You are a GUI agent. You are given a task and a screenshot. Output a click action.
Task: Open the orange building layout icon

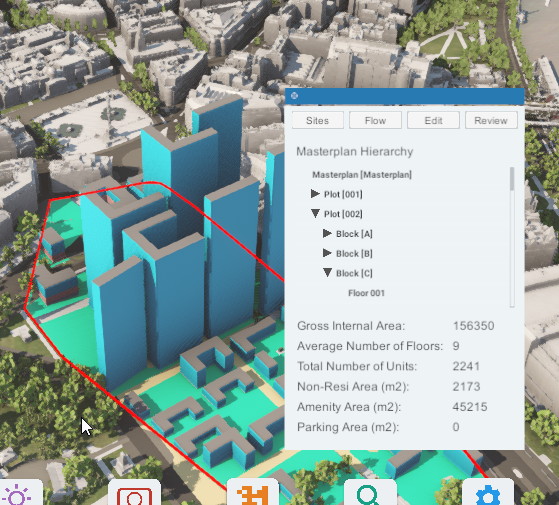252,494
